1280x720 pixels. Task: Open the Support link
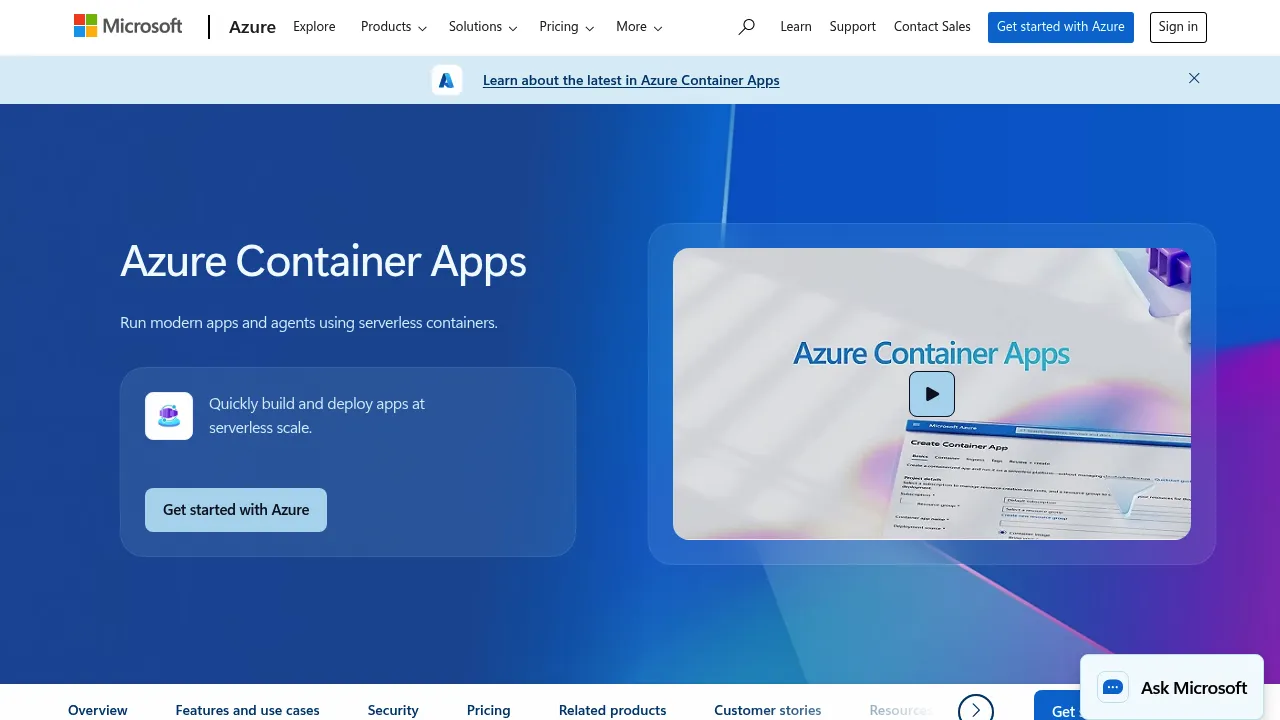(853, 27)
